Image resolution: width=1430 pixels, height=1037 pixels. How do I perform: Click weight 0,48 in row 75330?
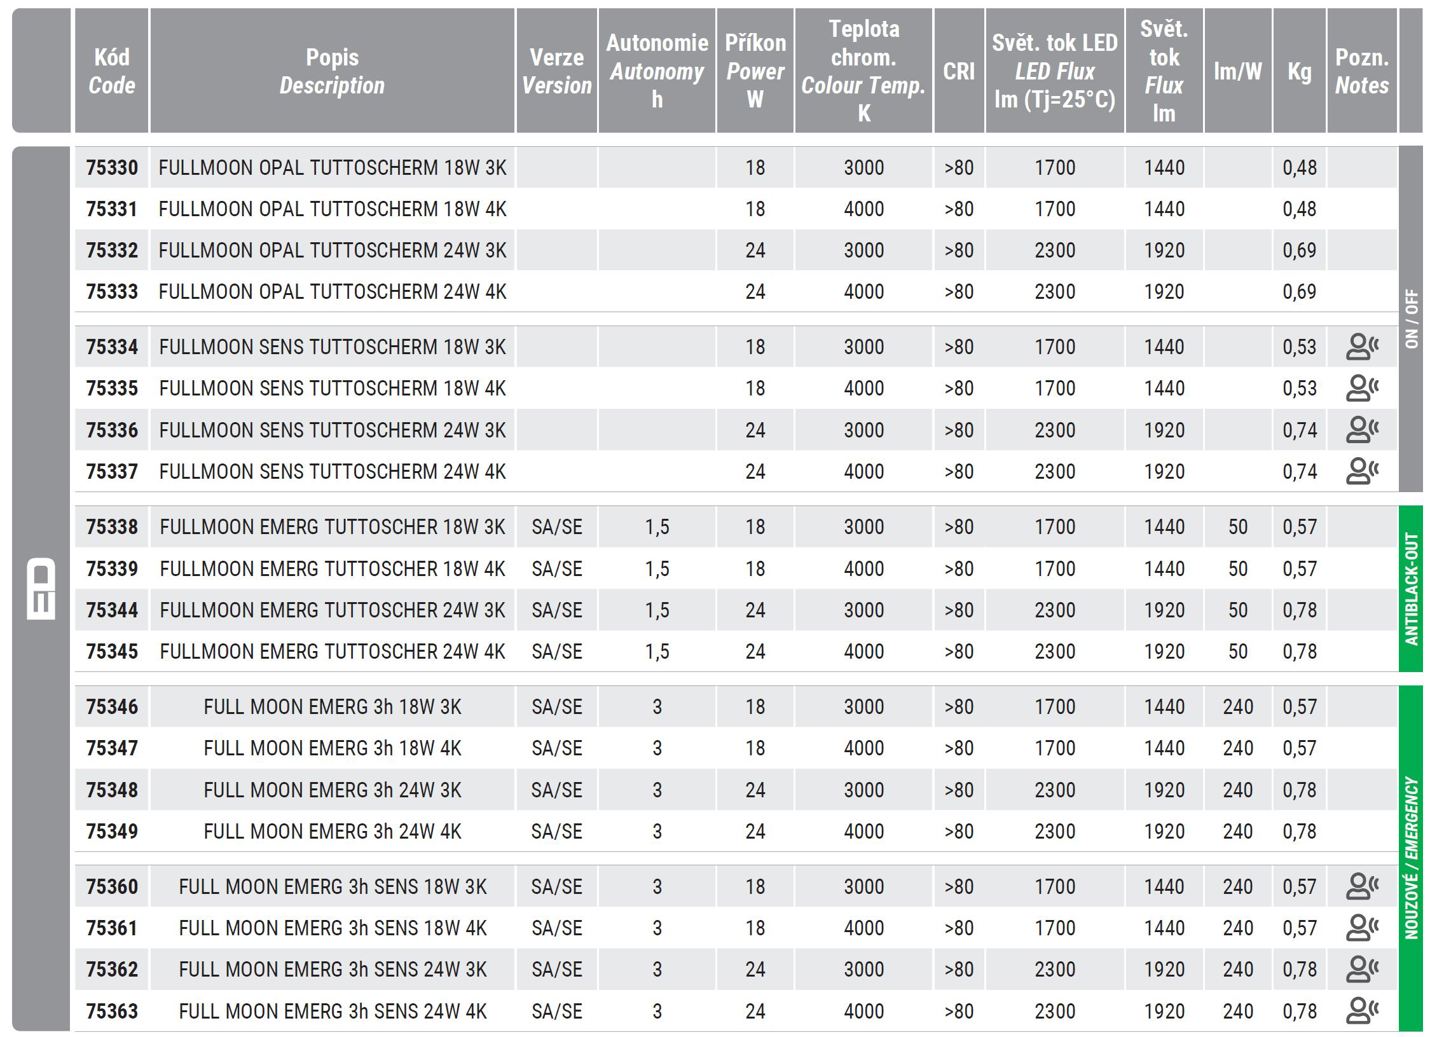1300,168
